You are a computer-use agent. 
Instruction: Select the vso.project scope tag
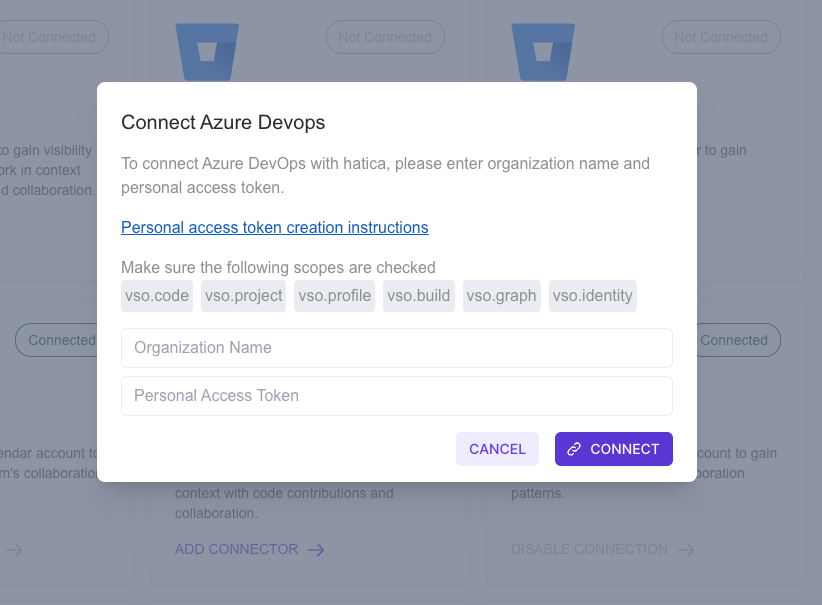coord(243,296)
